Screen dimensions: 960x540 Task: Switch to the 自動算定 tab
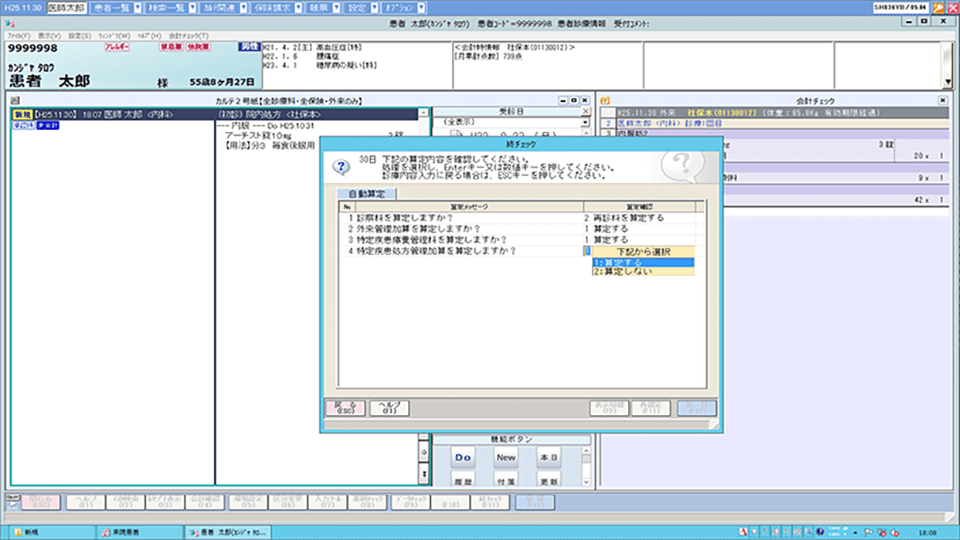coord(366,194)
